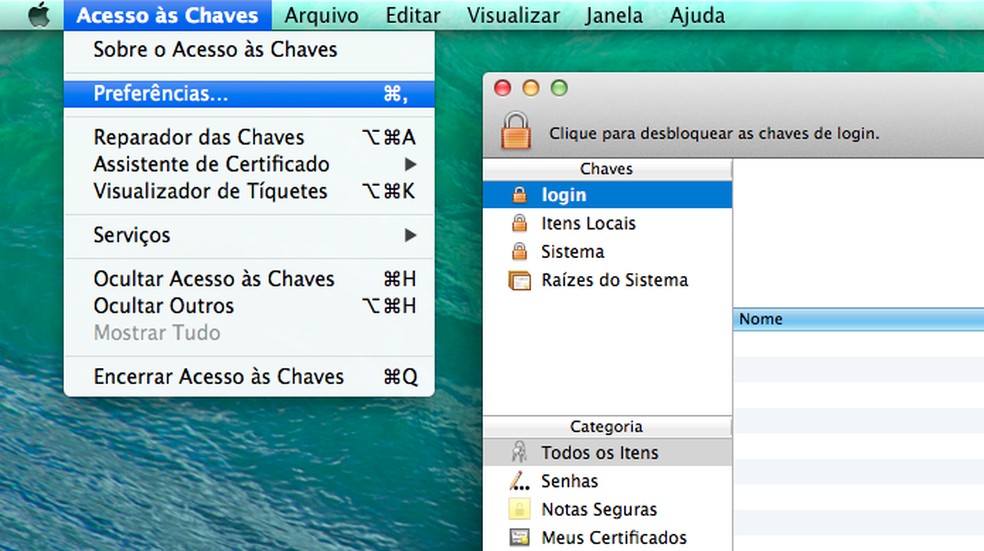Image resolution: width=984 pixels, height=551 pixels.
Task: Zoom the window with the green button
Action: coord(559,88)
